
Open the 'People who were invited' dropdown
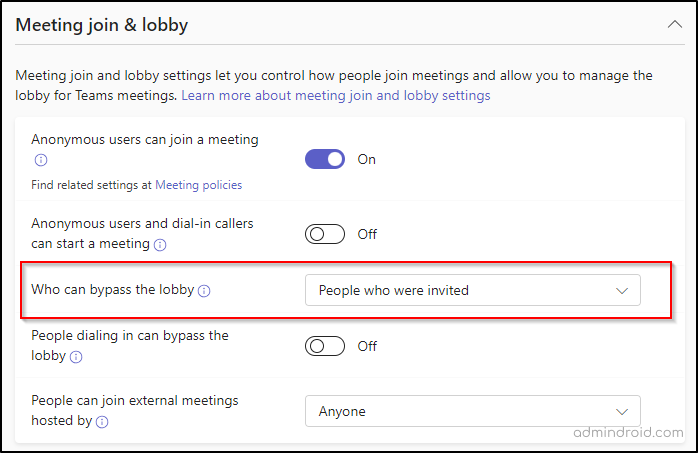coord(472,291)
